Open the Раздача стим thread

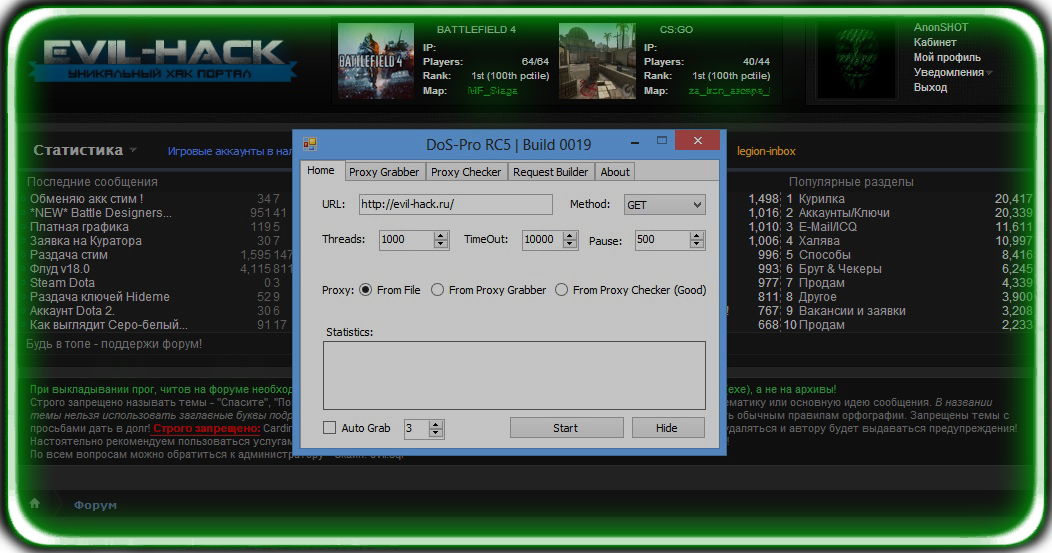click(x=68, y=255)
